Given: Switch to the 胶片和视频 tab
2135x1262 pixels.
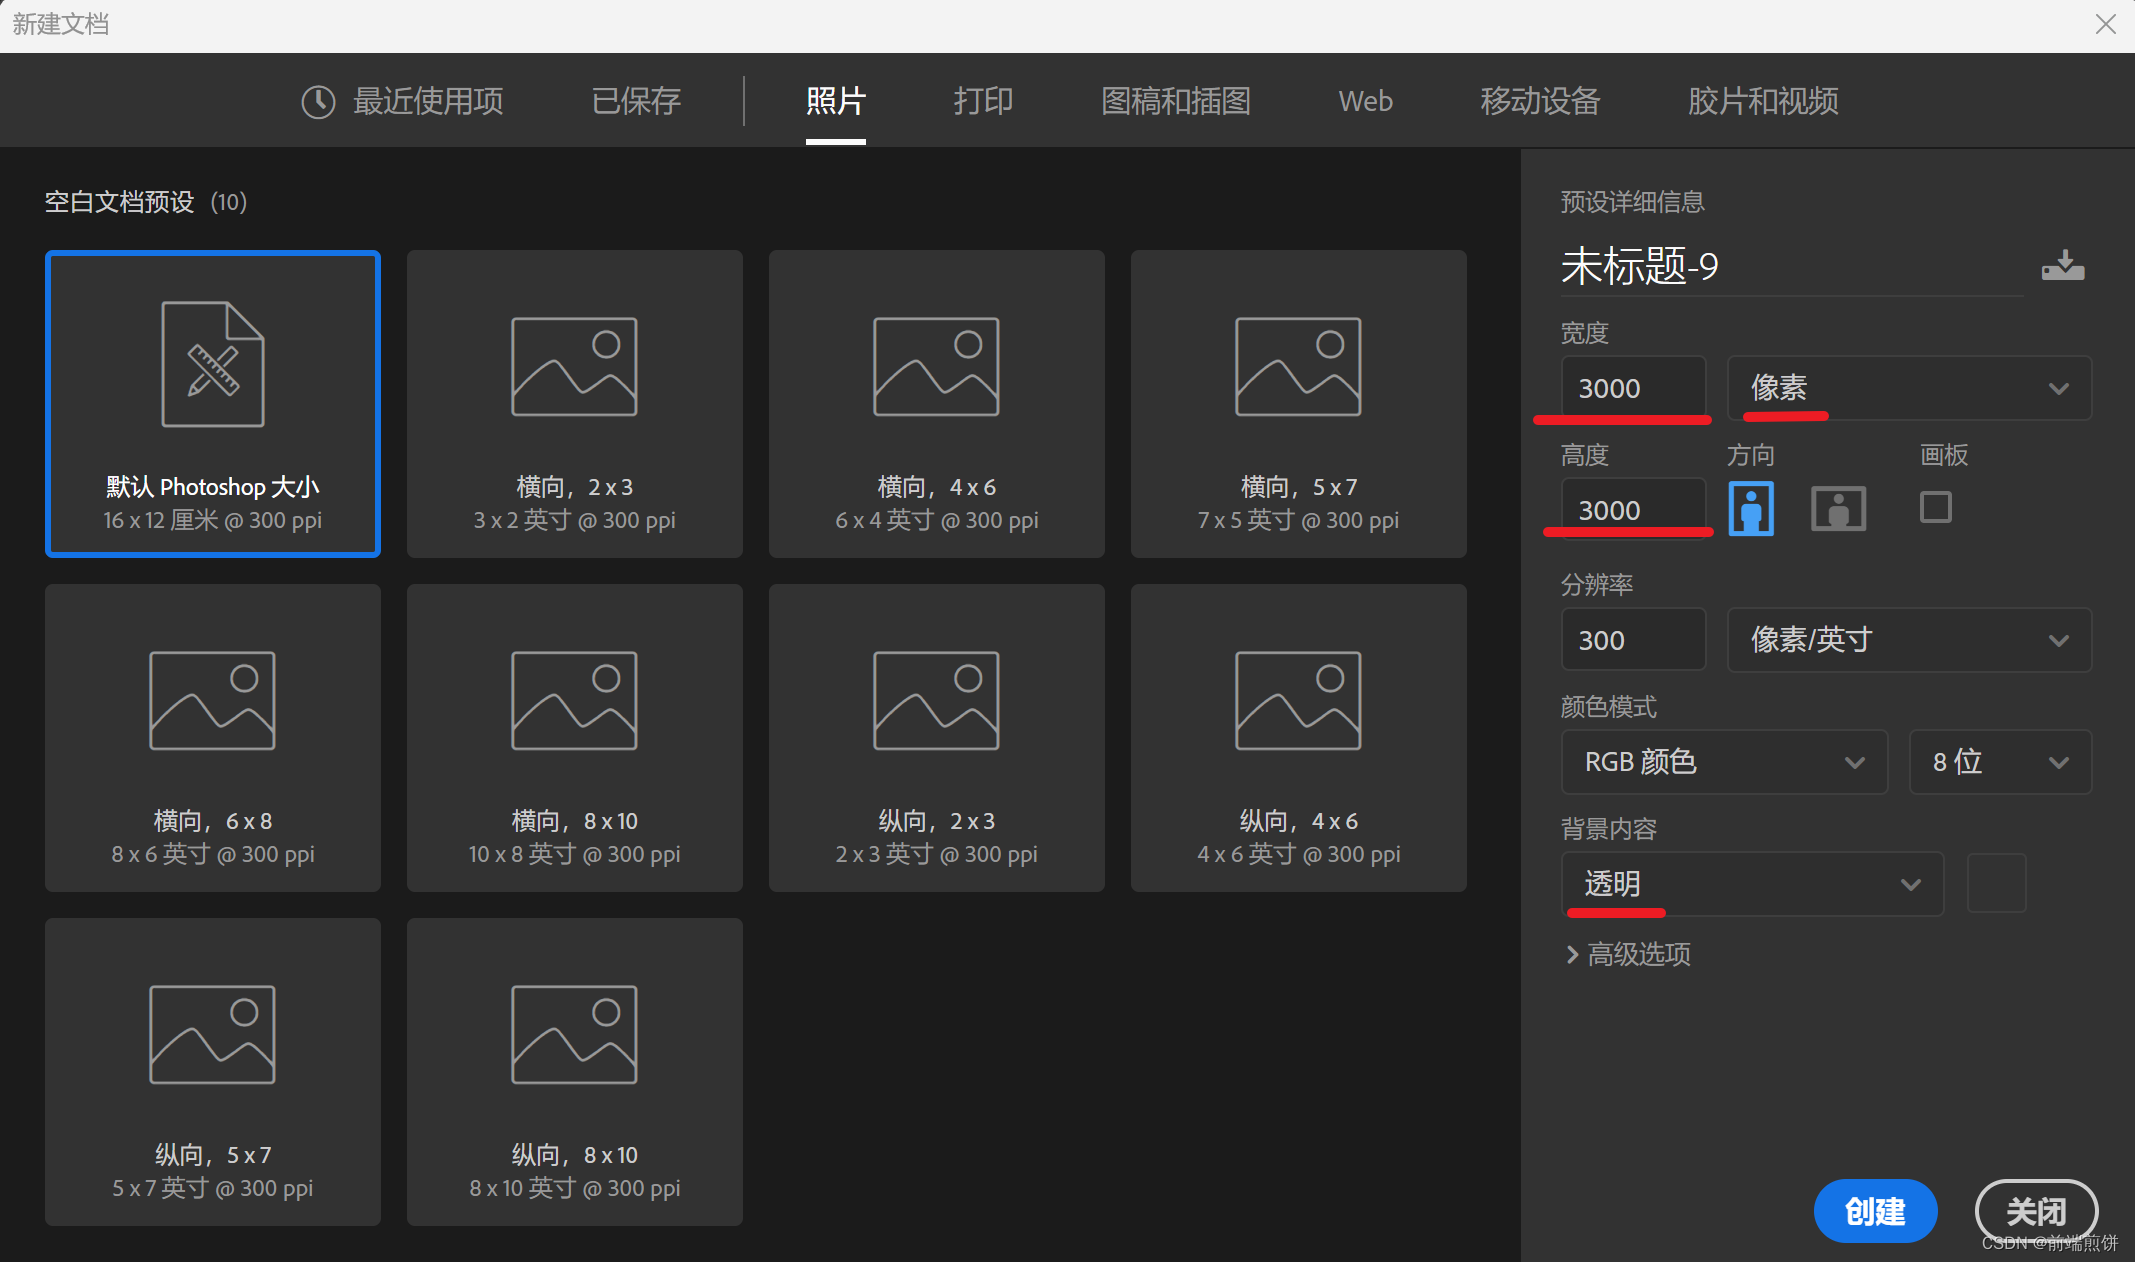Looking at the screenshot, I should (1763, 101).
